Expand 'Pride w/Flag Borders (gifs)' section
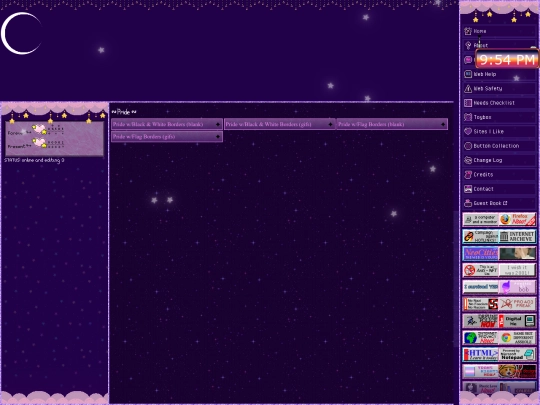 167,137
